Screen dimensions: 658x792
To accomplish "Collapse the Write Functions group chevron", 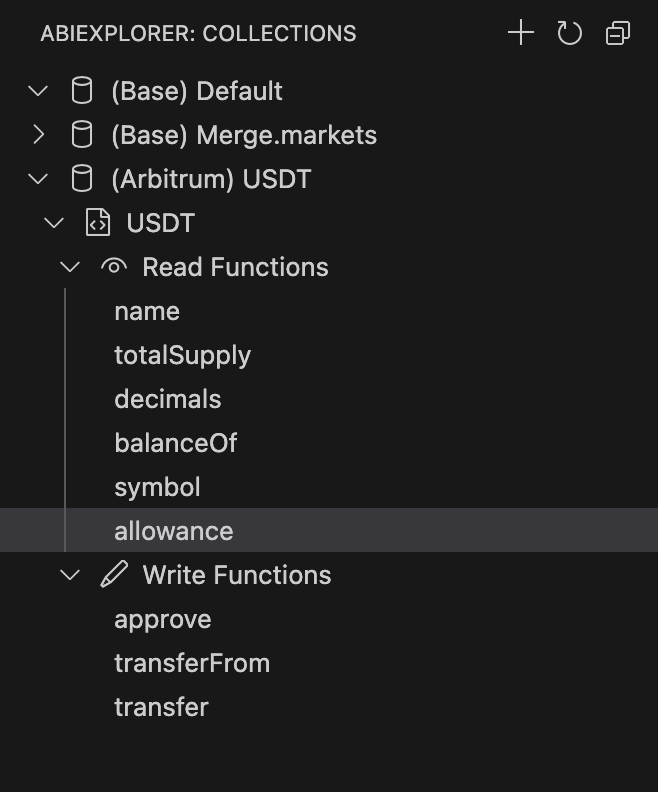I will (x=70, y=575).
